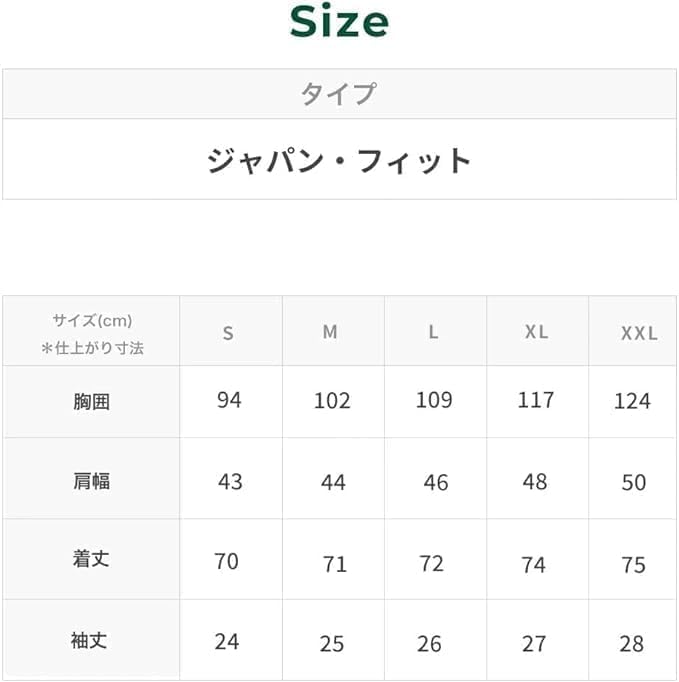This screenshot has height=682, width=679.
Task: Click the 袖丈 row label
Action: (x=91, y=641)
